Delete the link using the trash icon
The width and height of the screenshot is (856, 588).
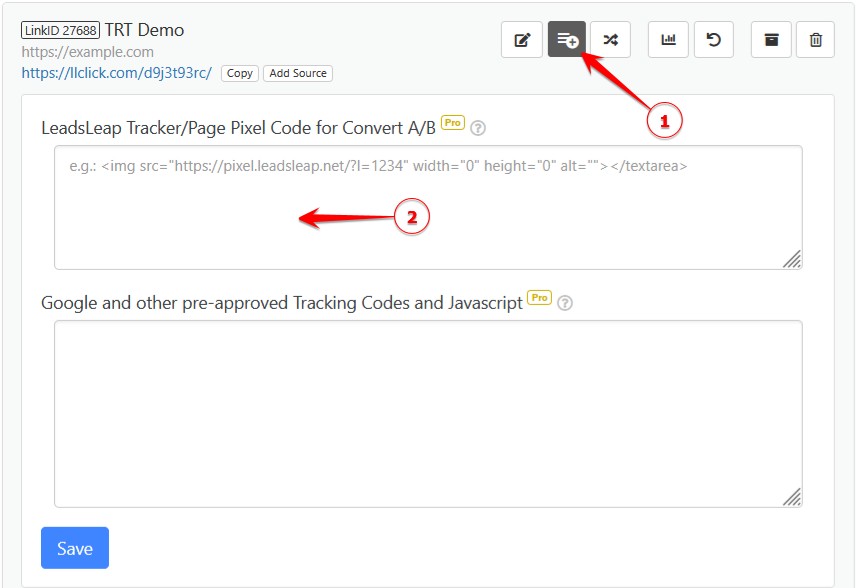[816, 39]
